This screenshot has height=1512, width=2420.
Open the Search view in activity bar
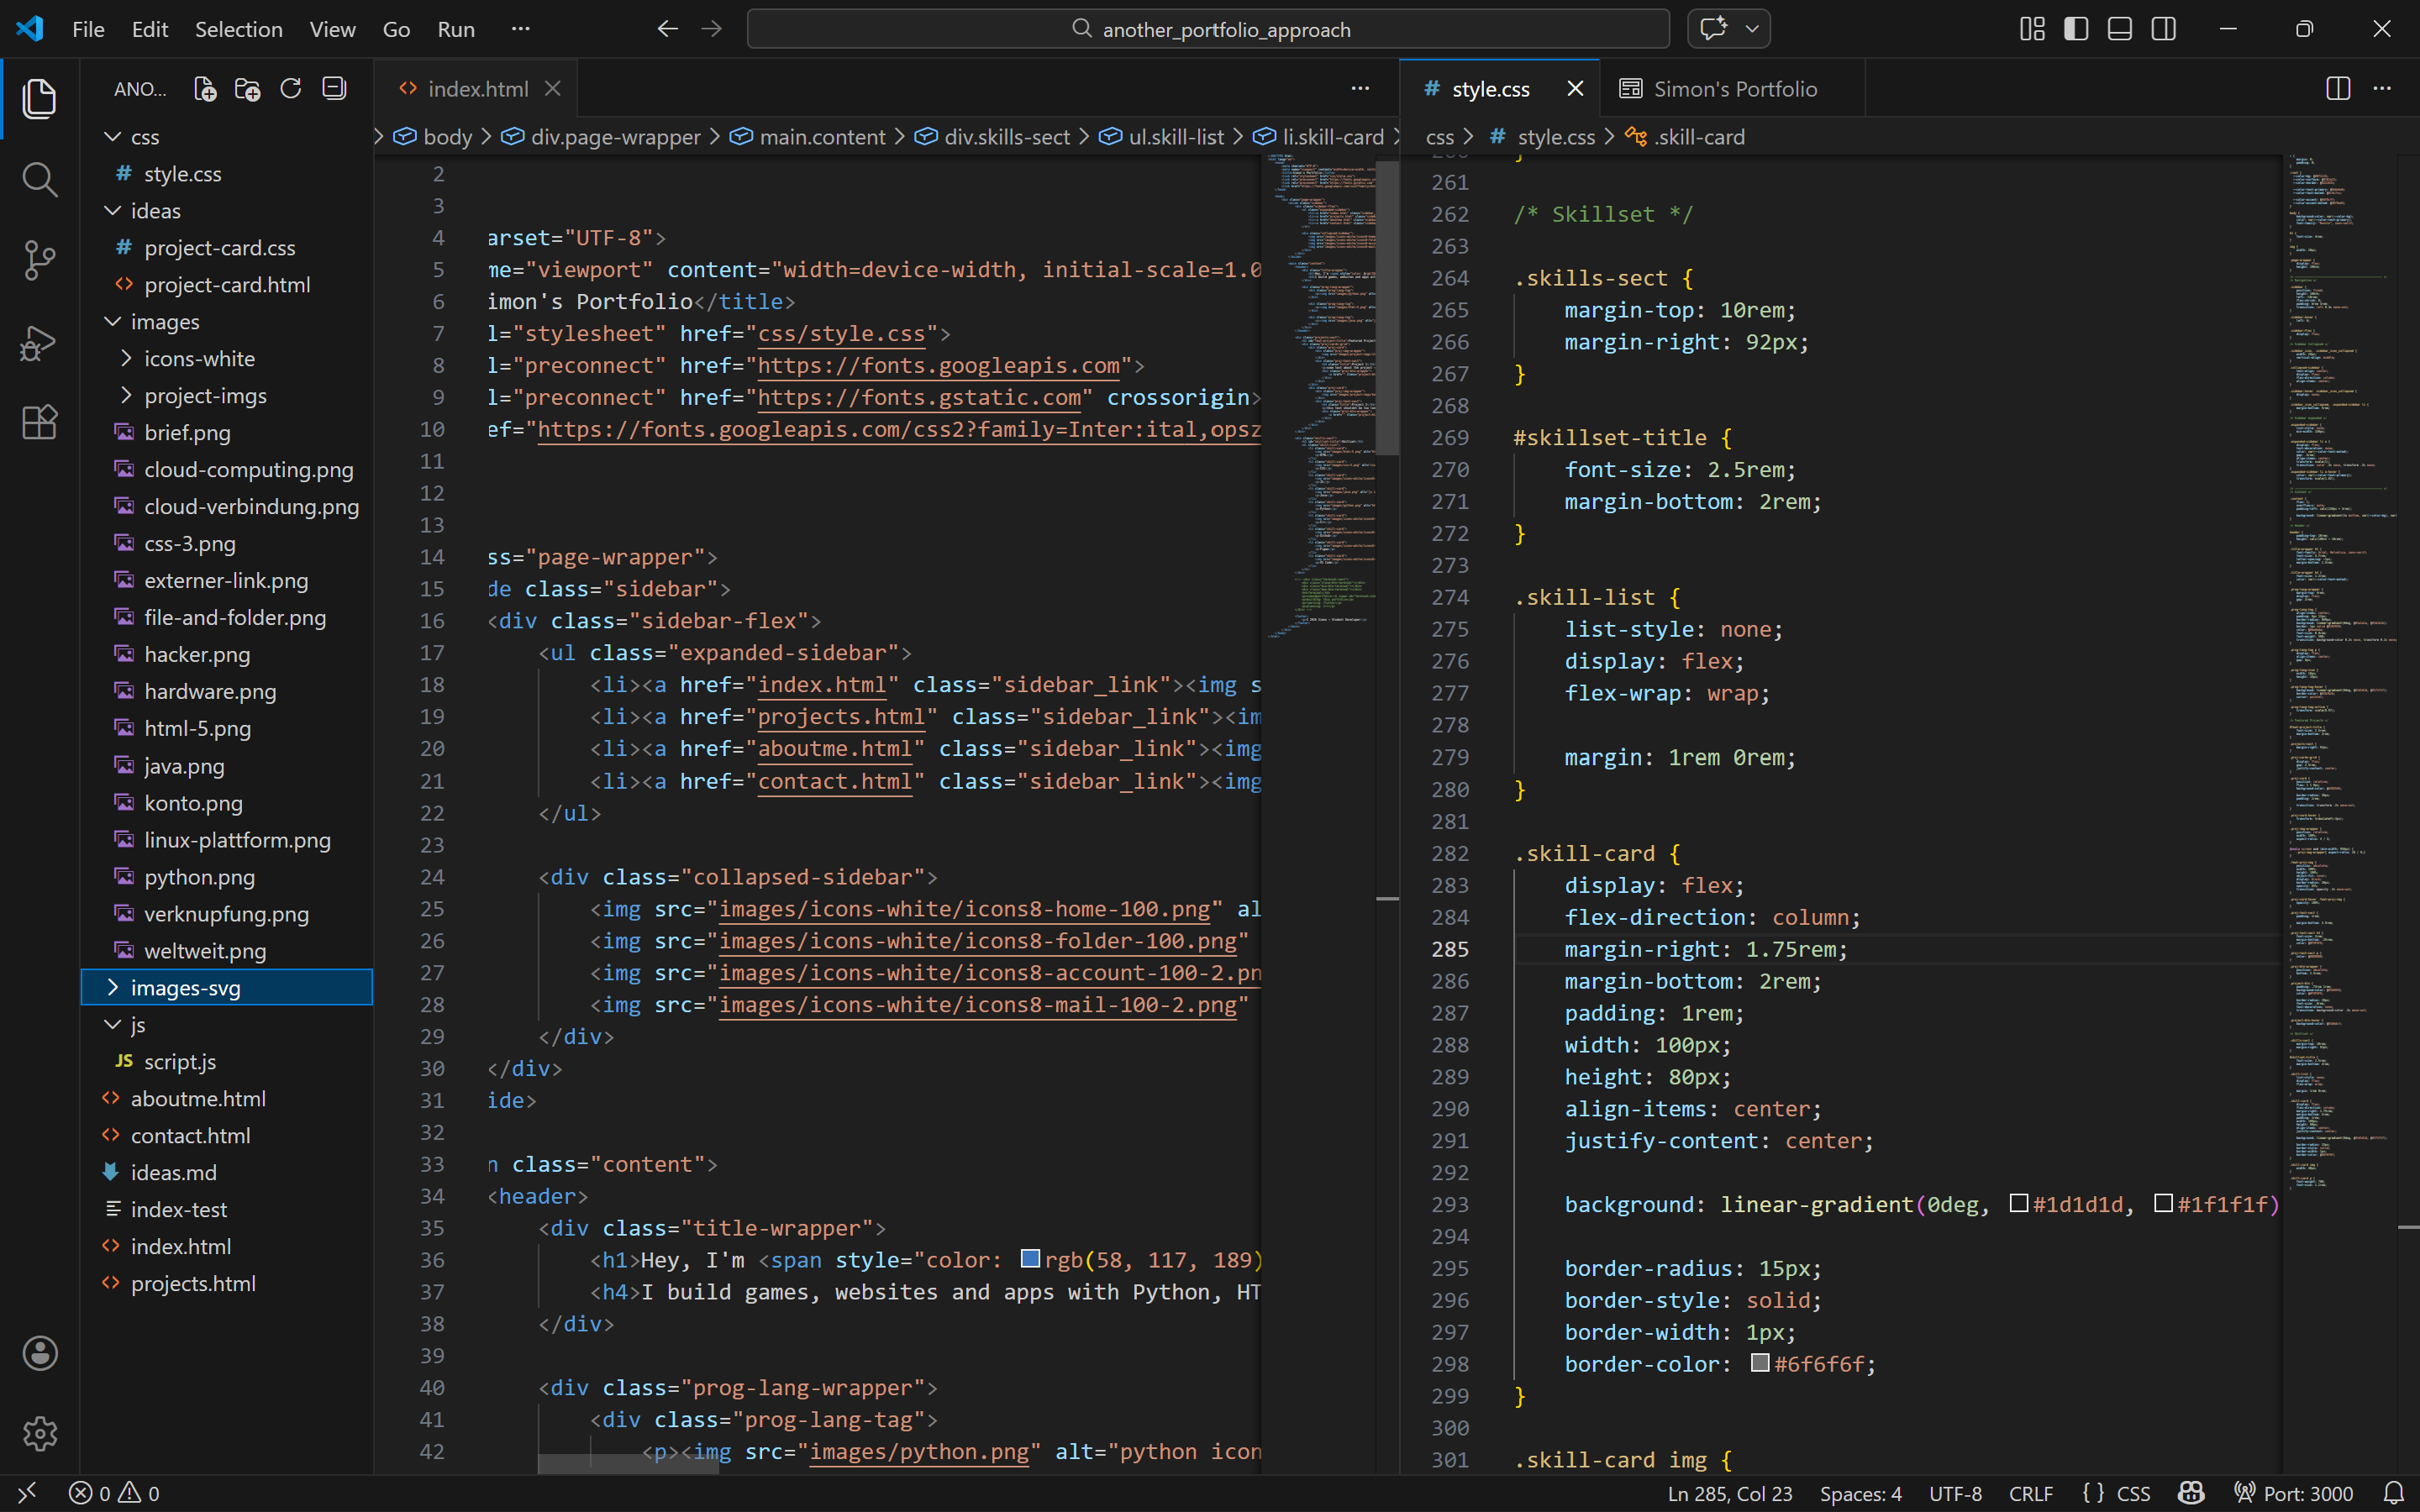(x=39, y=180)
